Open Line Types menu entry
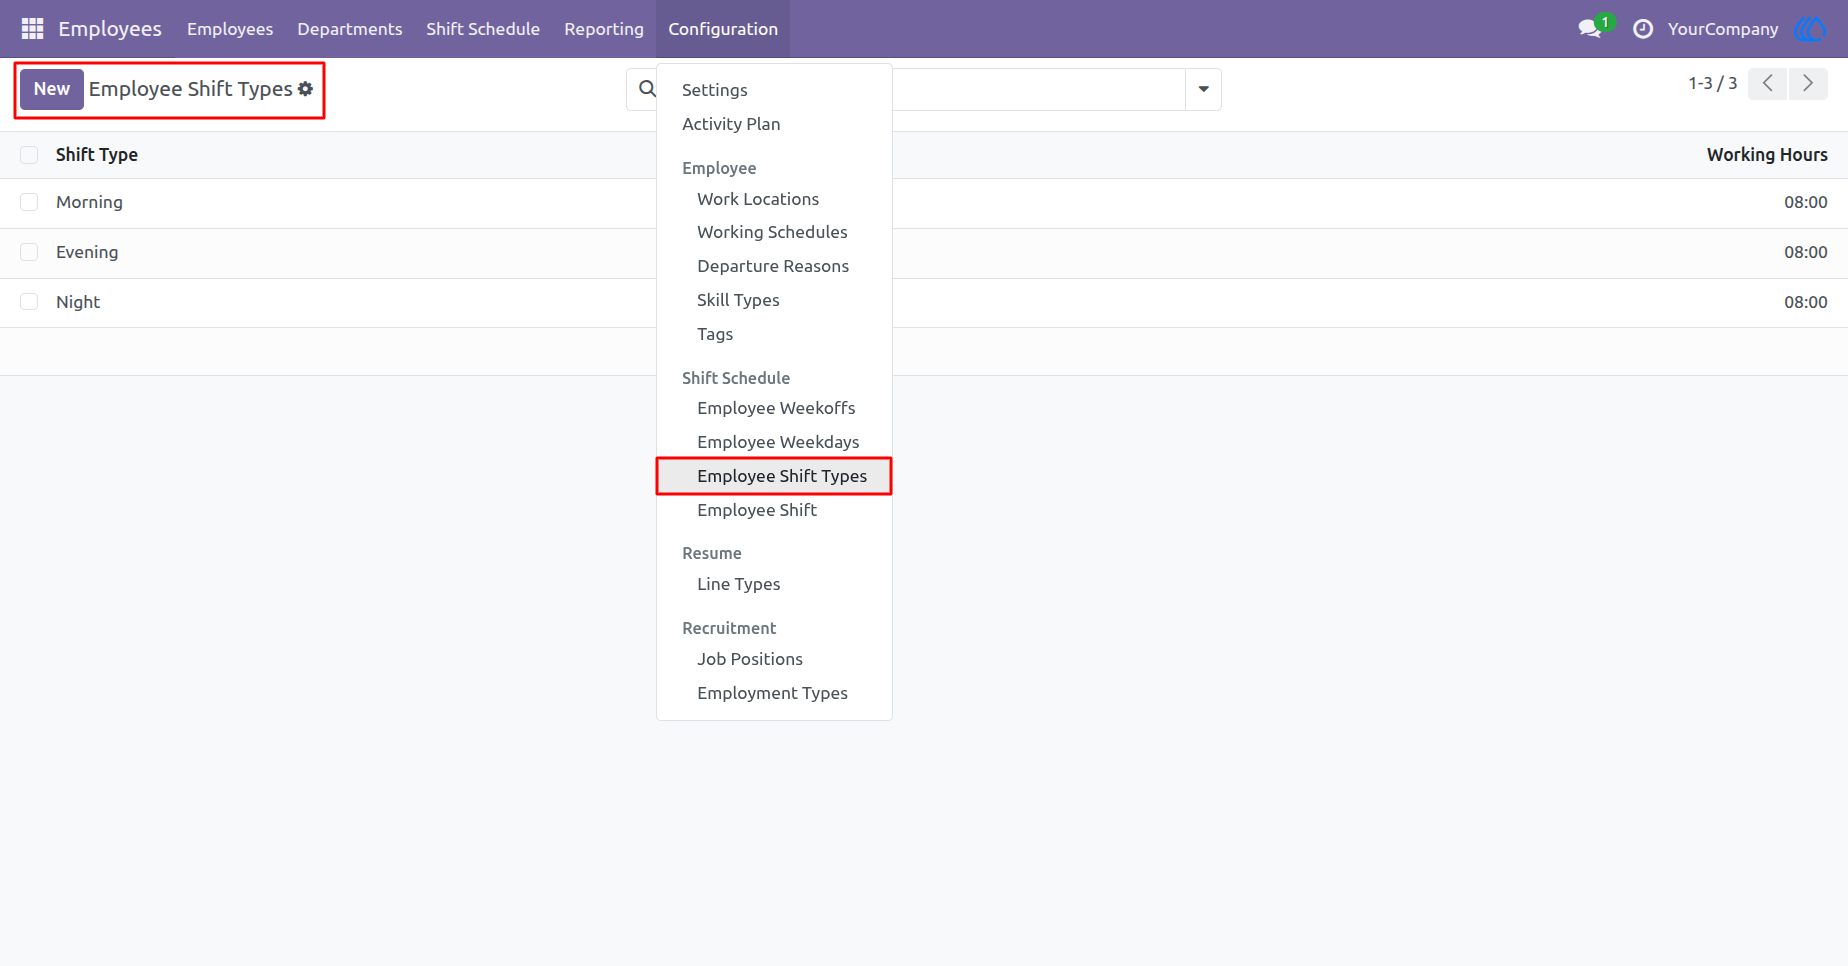 [x=774, y=584]
